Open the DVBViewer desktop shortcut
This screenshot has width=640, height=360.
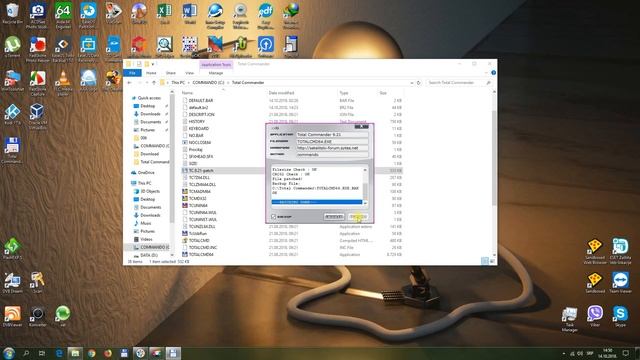pyautogui.click(x=12, y=316)
